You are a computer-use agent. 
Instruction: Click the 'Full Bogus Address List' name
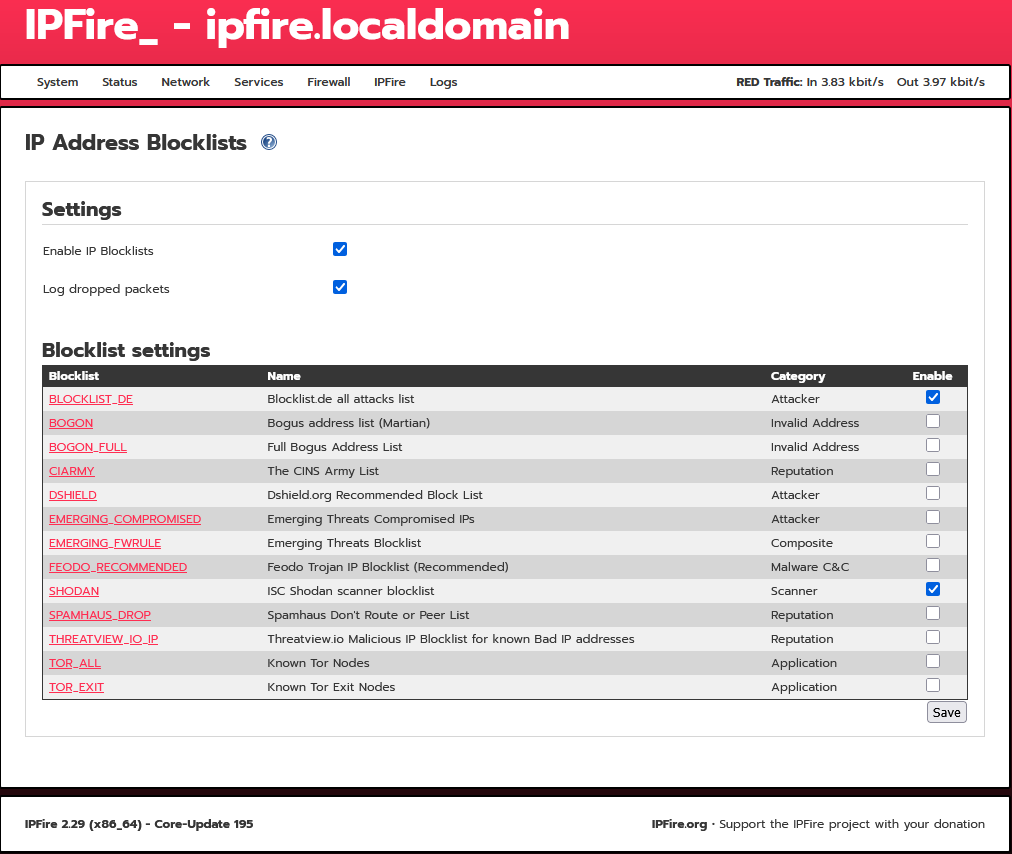[x=334, y=447]
